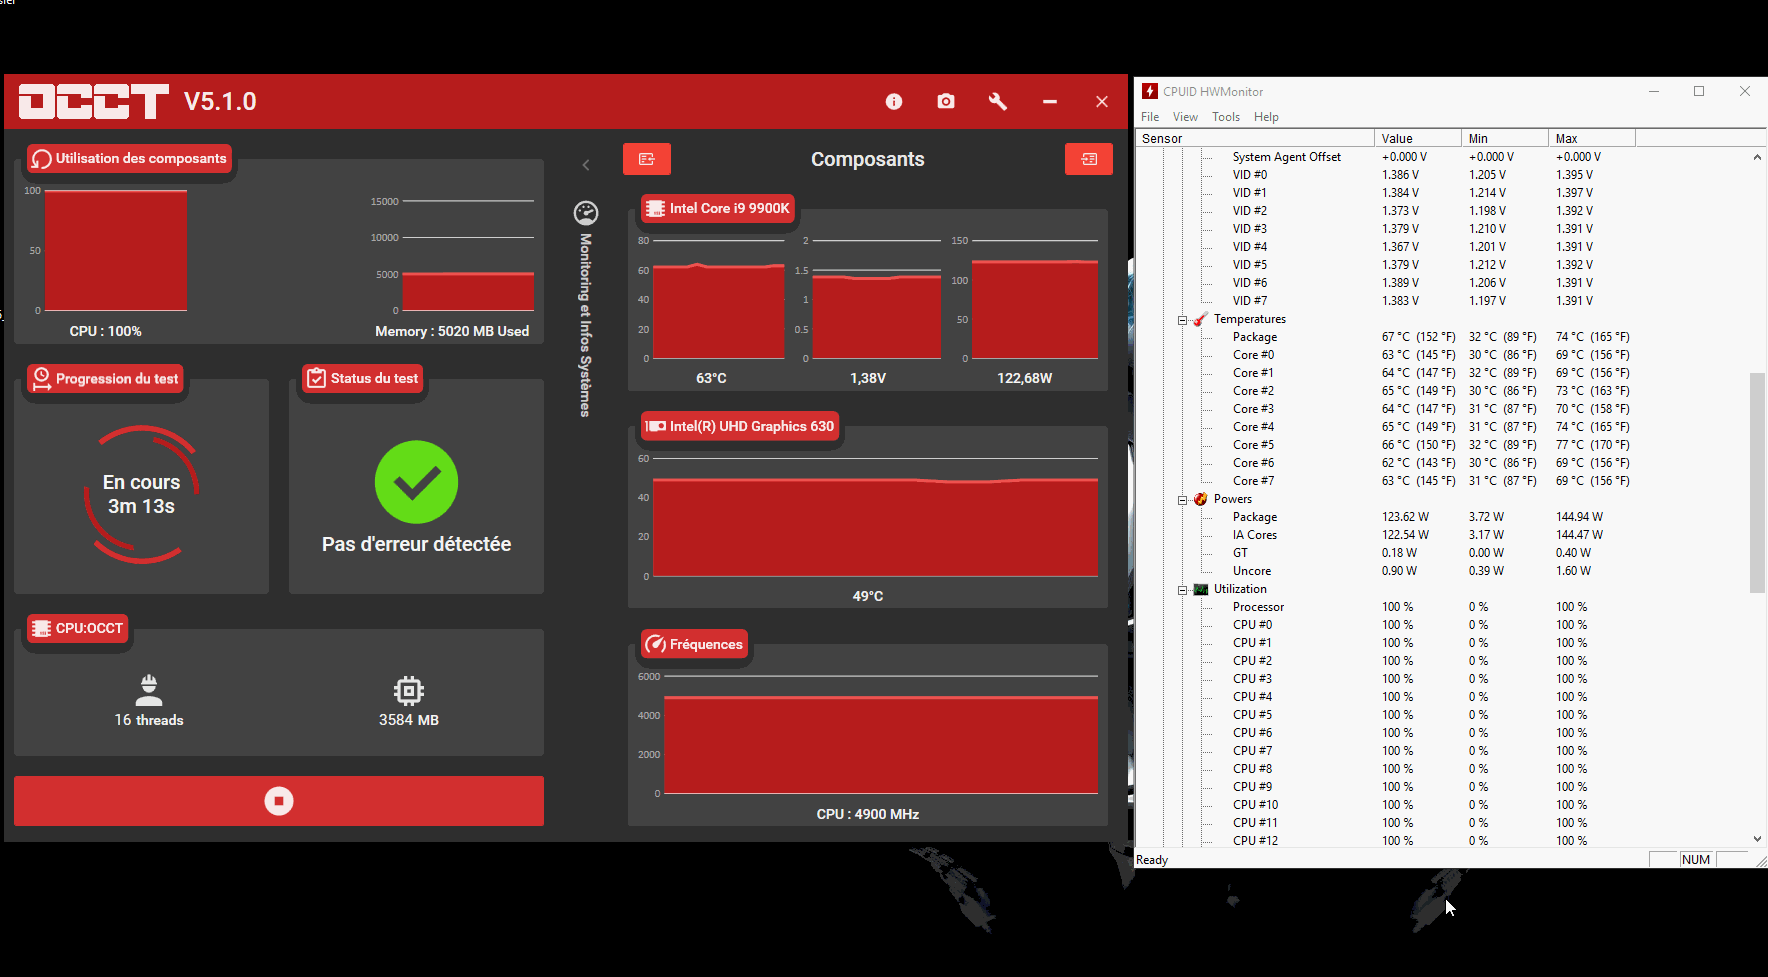
Task: Click the OCCT logo
Action: [x=94, y=101]
